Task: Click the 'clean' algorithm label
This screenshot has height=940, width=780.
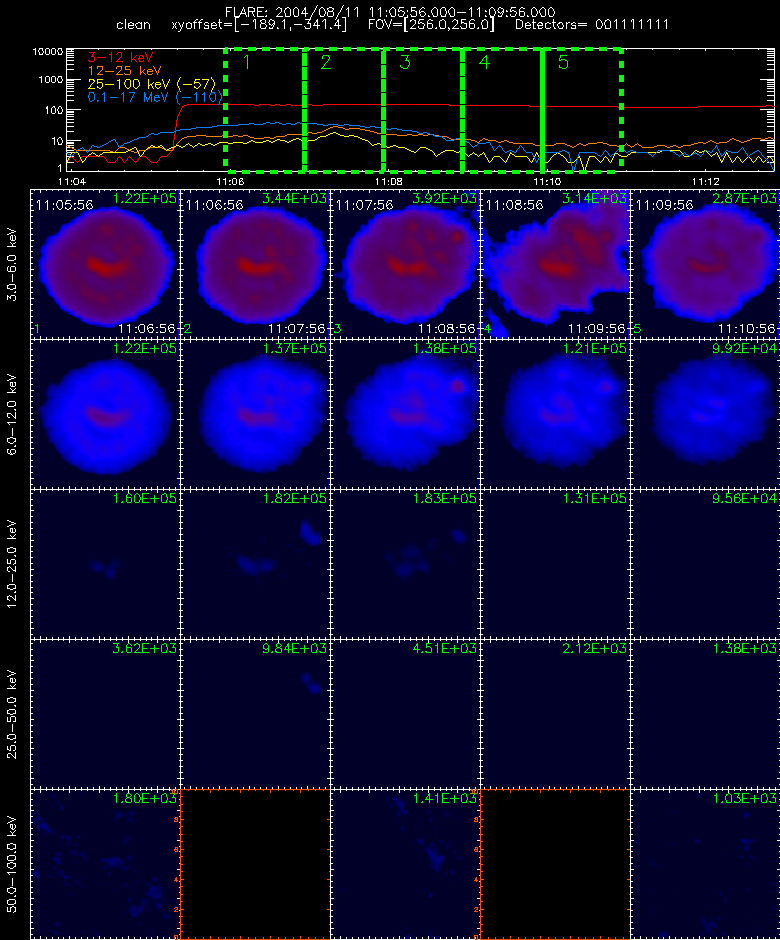Action: click(133, 25)
